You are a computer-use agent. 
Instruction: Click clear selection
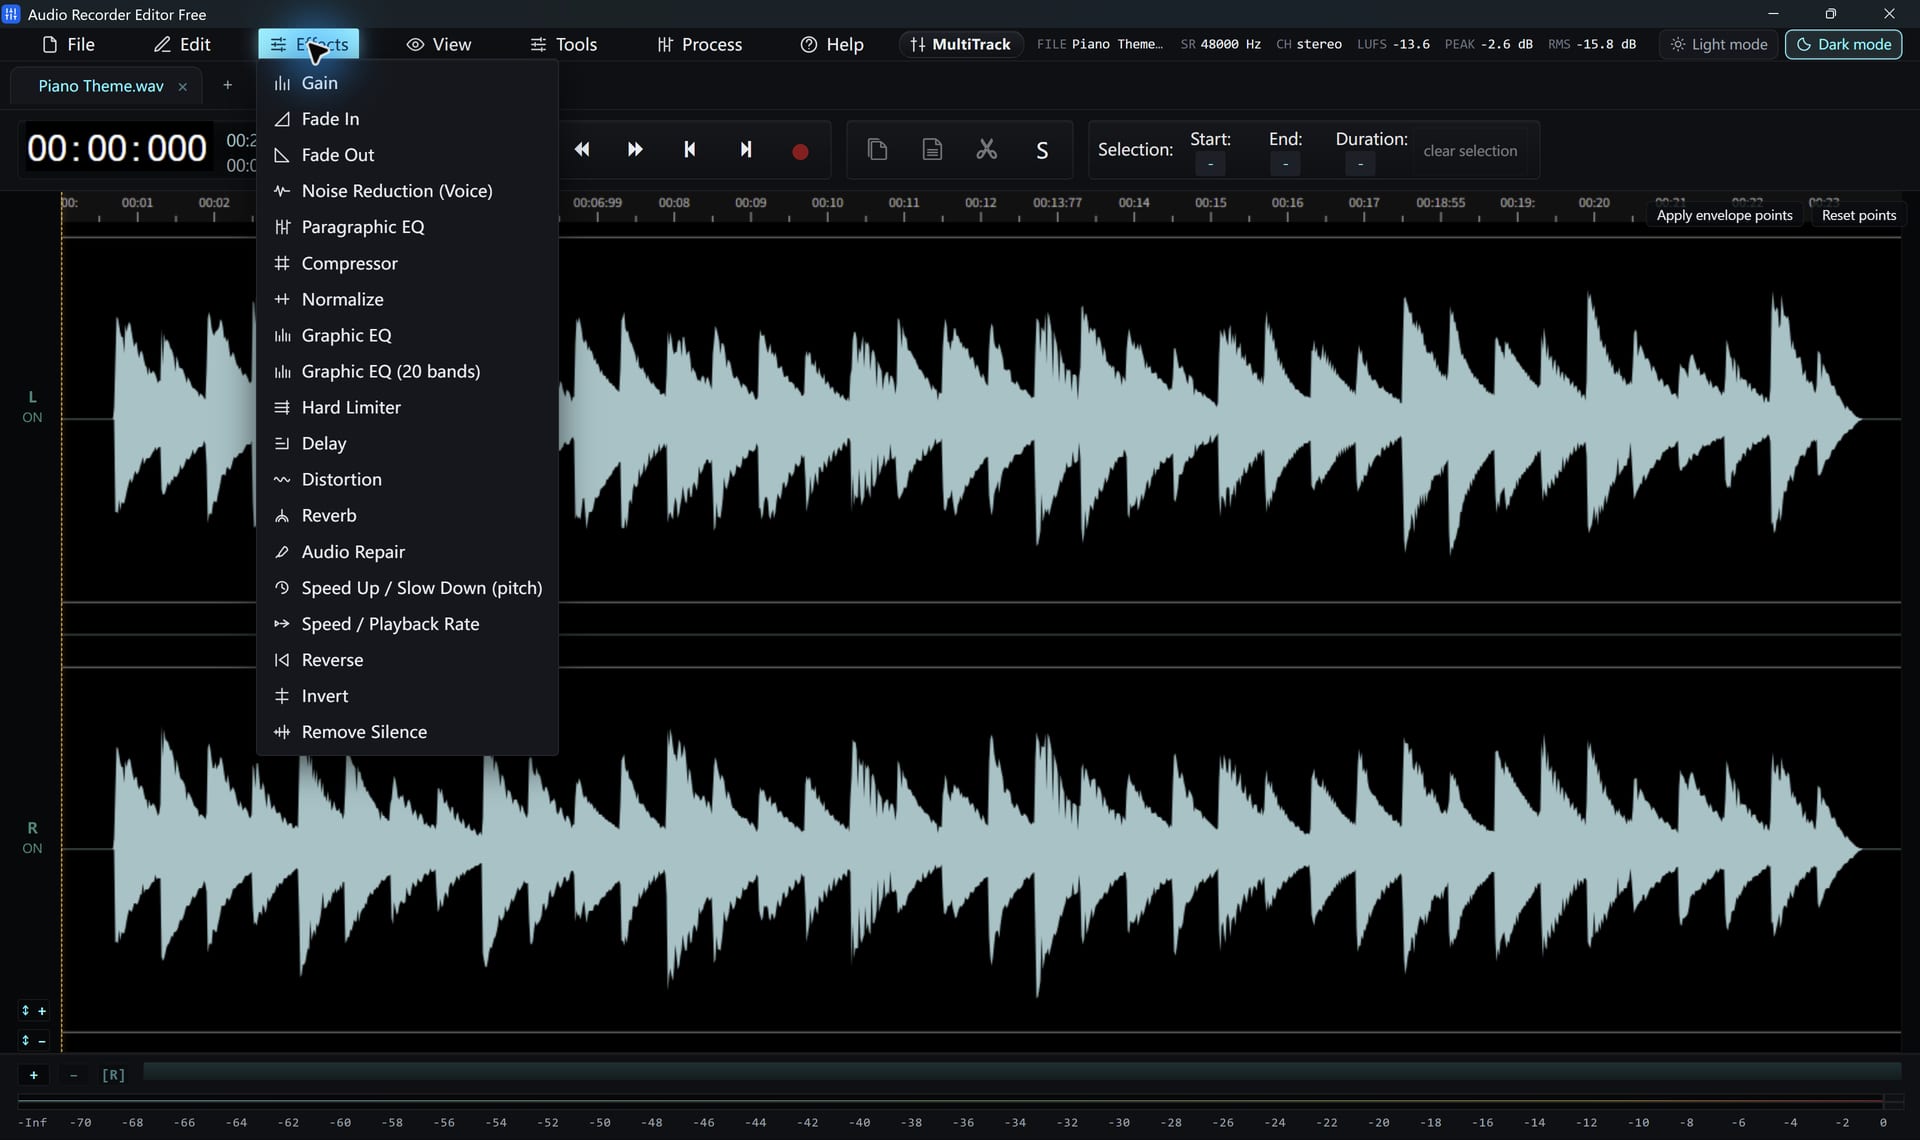[1469, 151]
